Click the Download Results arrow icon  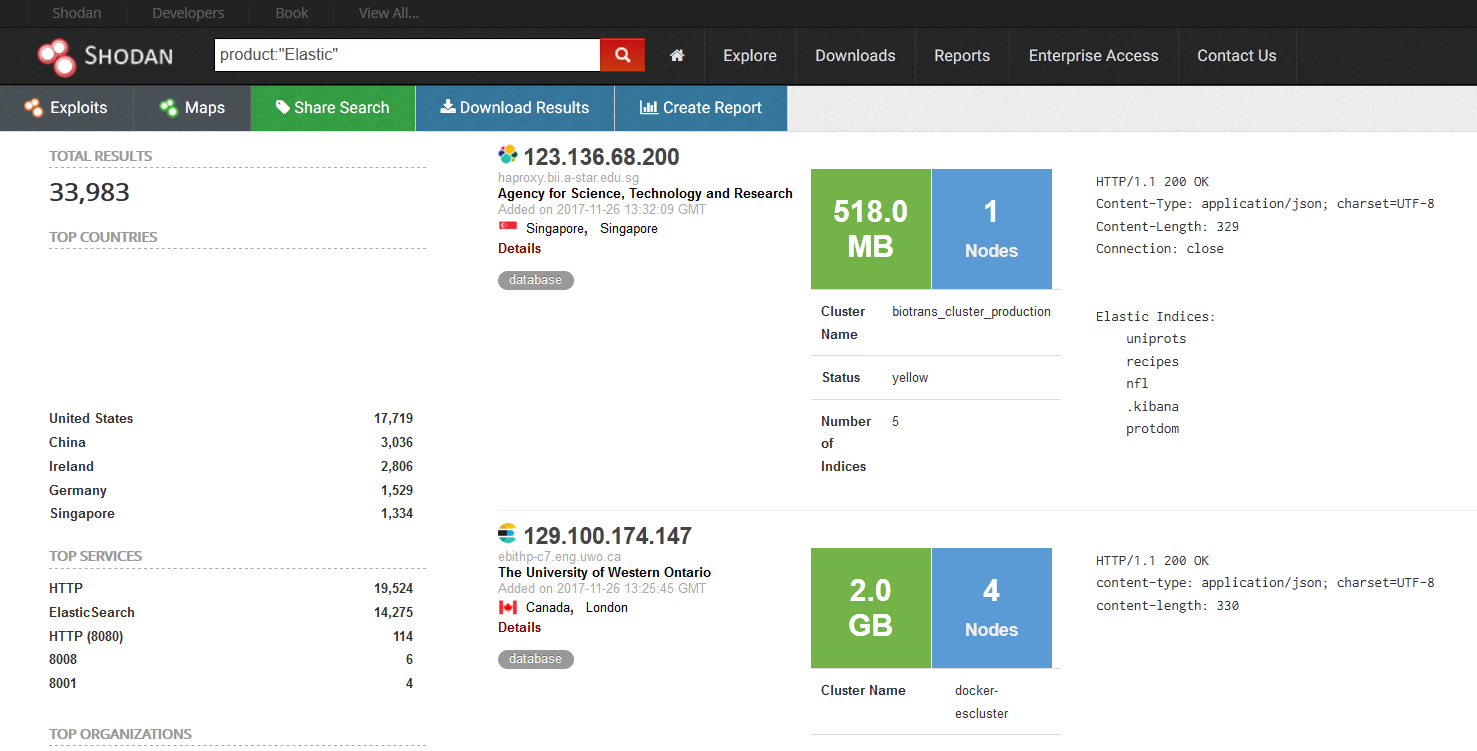448,107
